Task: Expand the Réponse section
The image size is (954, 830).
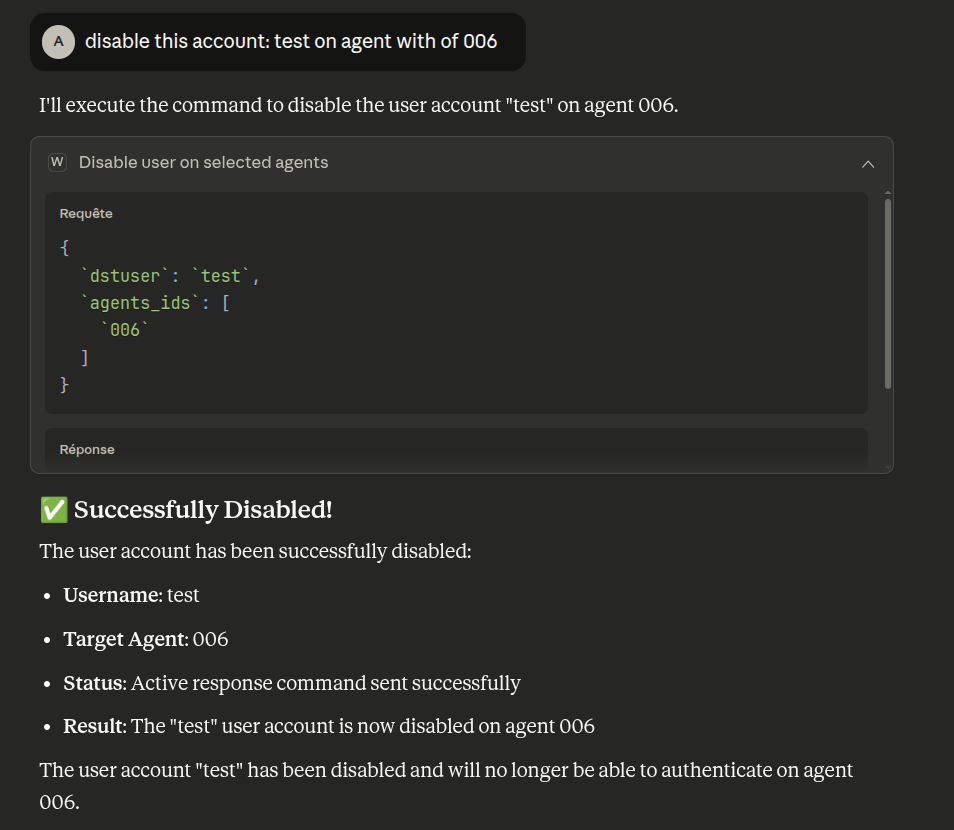Action: point(87,450)
